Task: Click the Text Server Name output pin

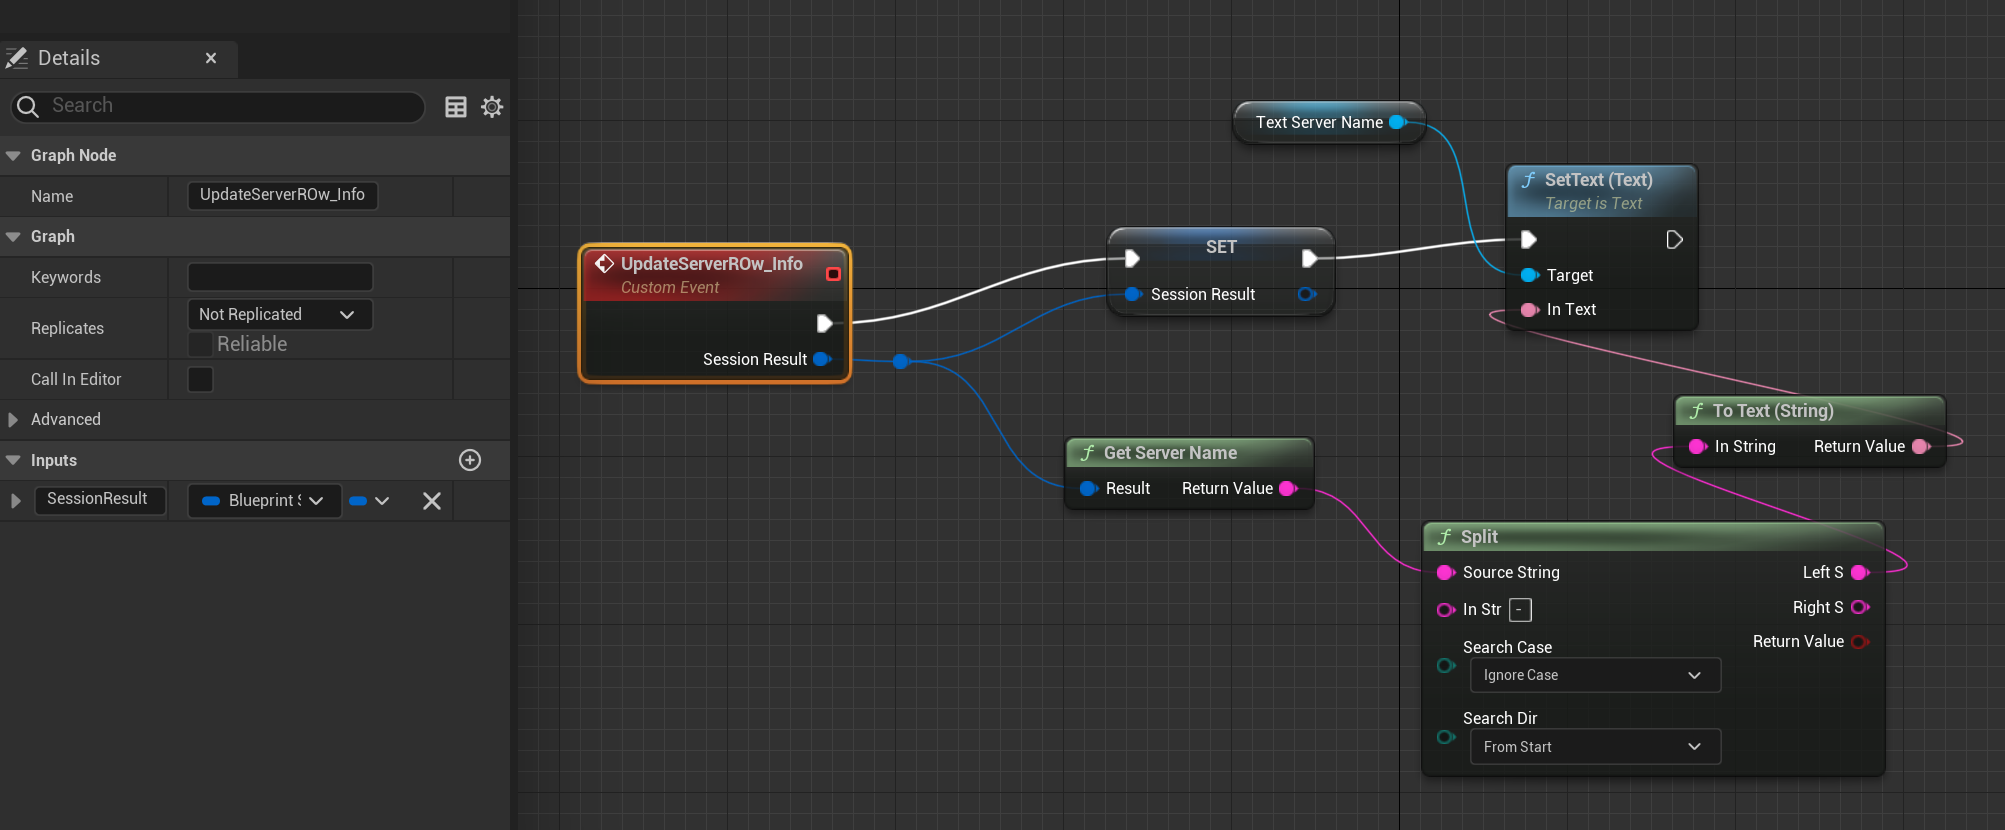Action: click(1398, 122)
